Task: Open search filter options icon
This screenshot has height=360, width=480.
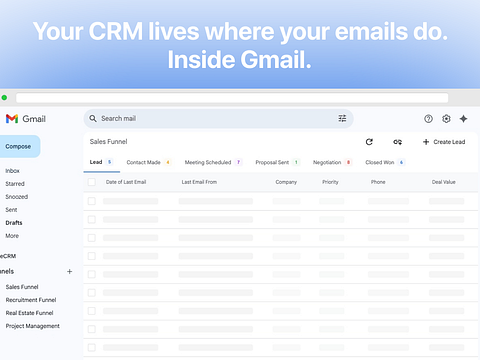Action: (342, 118)
